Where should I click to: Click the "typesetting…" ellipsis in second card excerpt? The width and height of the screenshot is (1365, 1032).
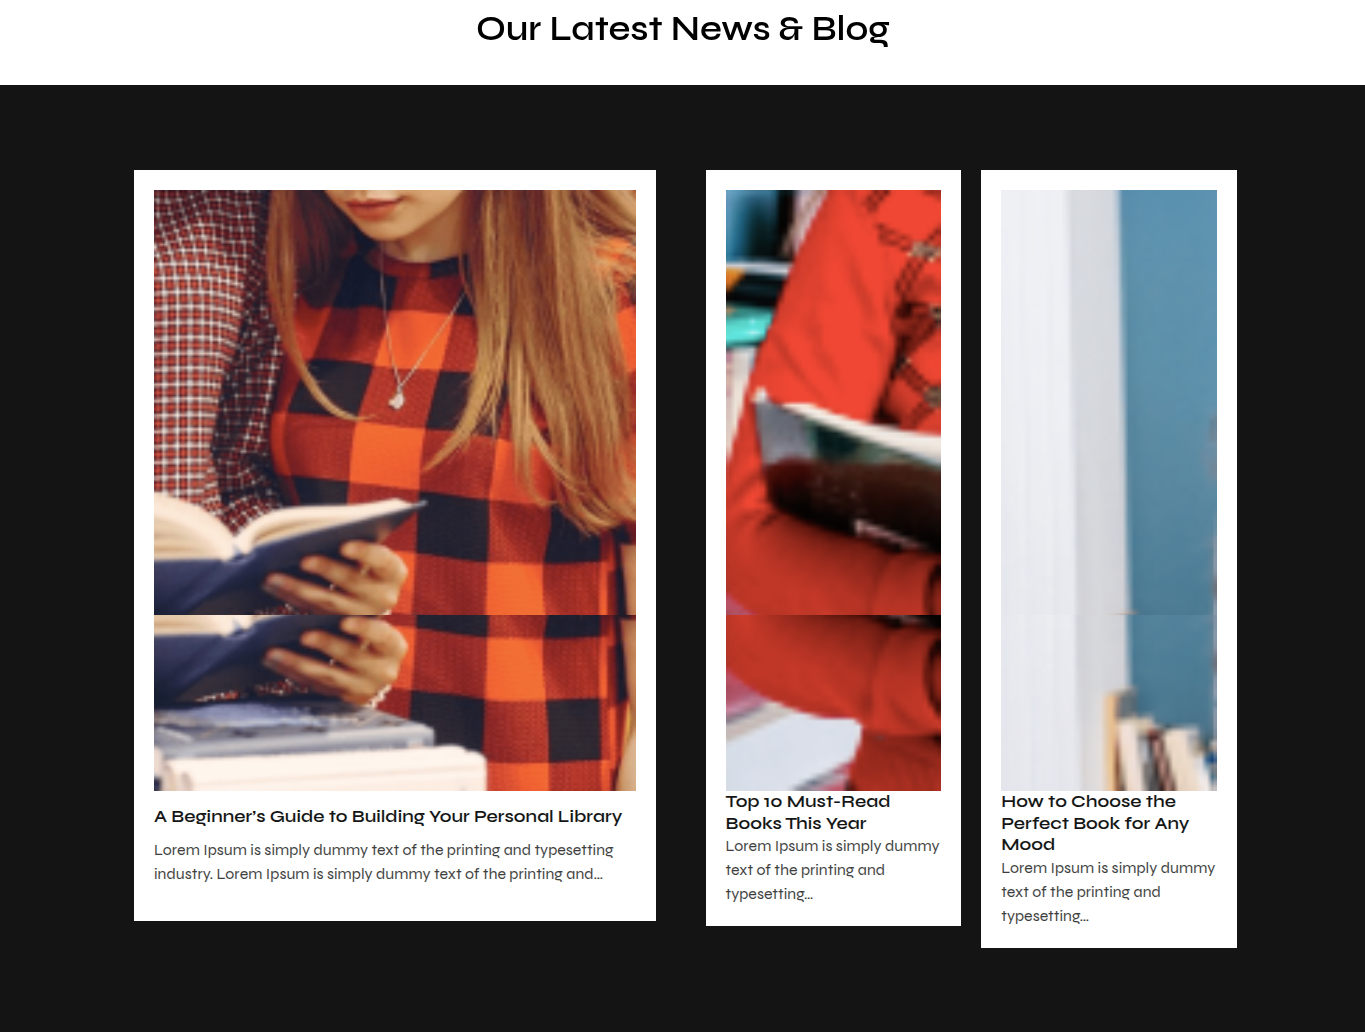point(769,894)
